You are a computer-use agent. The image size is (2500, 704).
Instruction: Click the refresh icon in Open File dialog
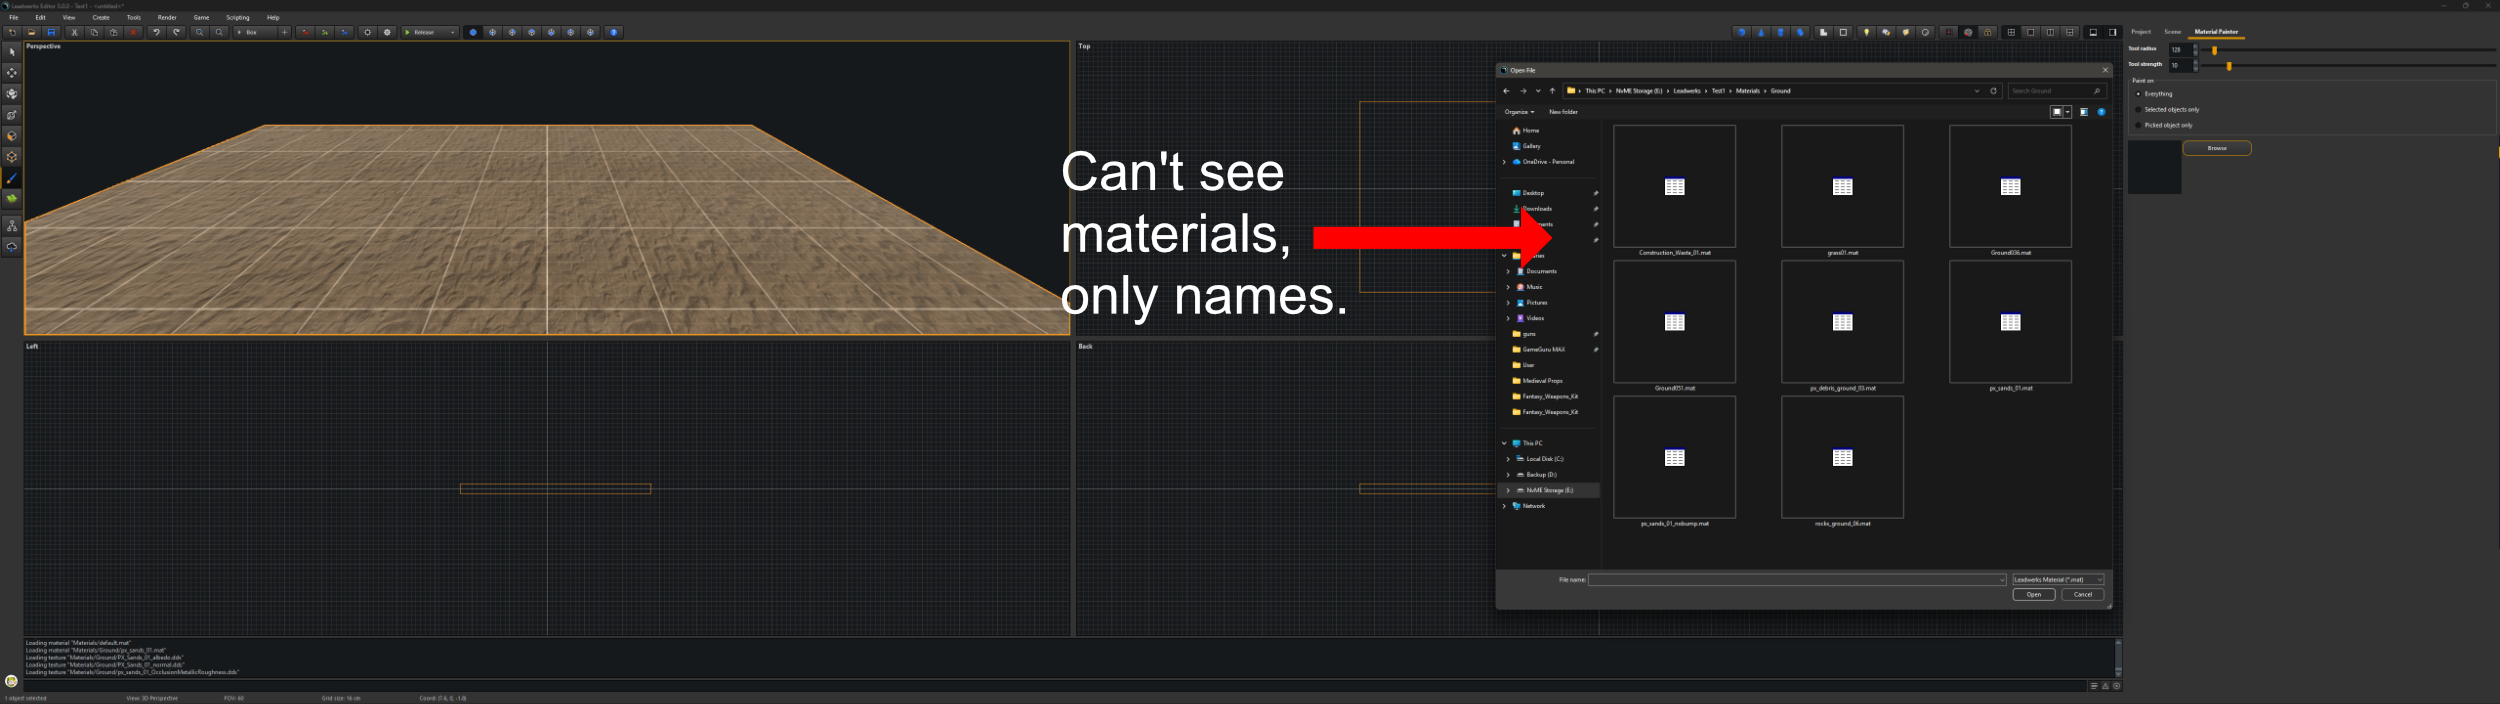pos(1993,91)
